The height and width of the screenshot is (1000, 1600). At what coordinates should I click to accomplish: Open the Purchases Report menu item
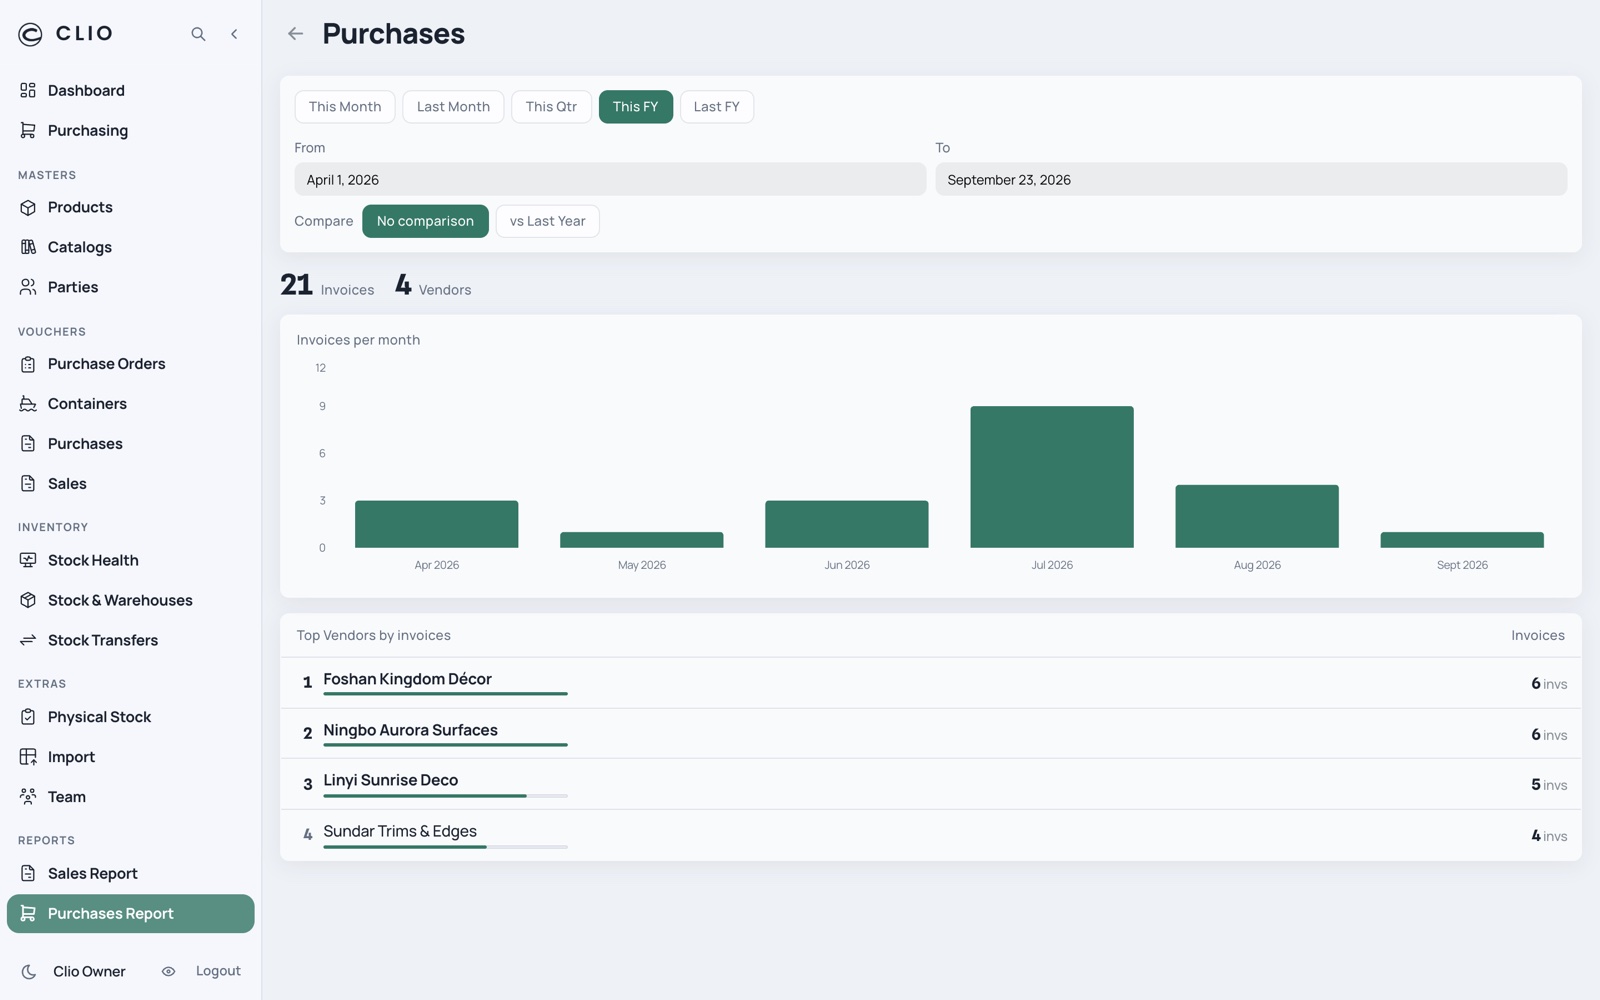tap(131, 914)
